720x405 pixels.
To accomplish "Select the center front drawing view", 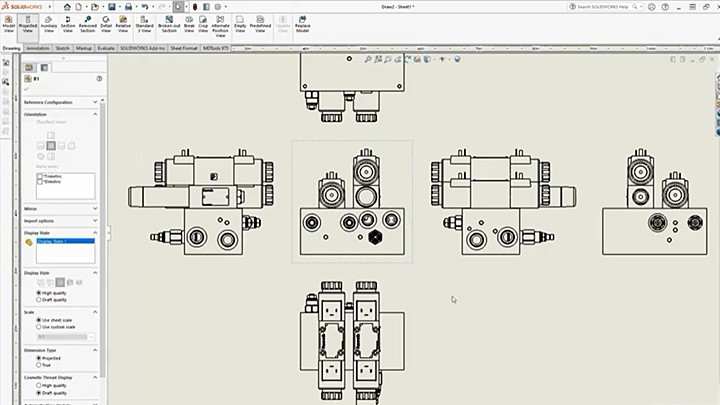I will 352,202.
